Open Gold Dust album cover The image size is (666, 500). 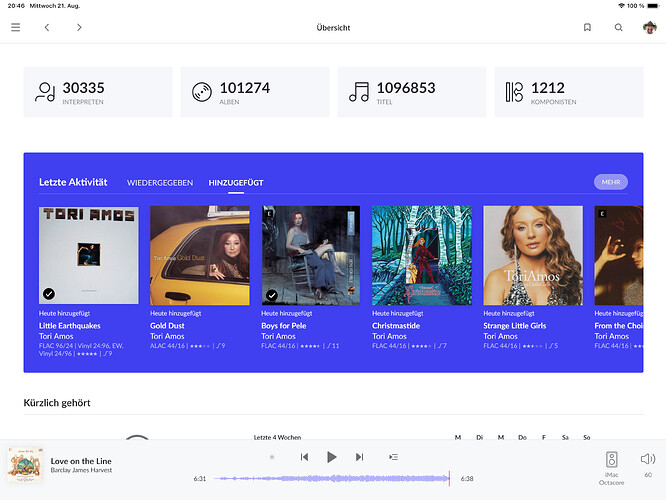200,255
